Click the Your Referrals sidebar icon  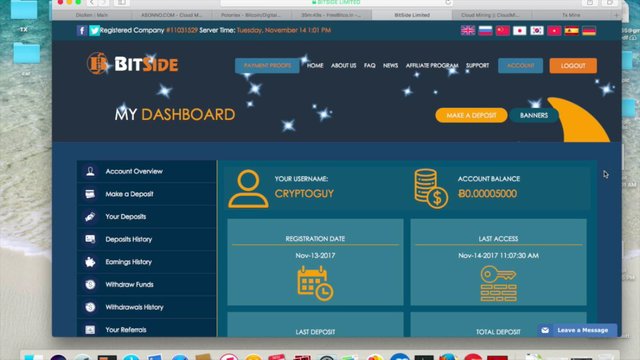pyautogui.click(x=90, y=330)
